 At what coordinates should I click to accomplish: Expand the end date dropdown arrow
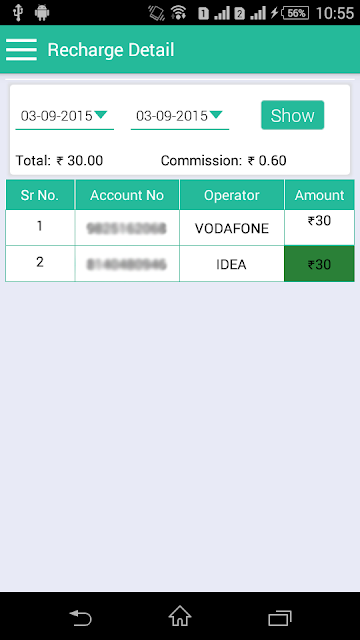click(x=216, y=115)
